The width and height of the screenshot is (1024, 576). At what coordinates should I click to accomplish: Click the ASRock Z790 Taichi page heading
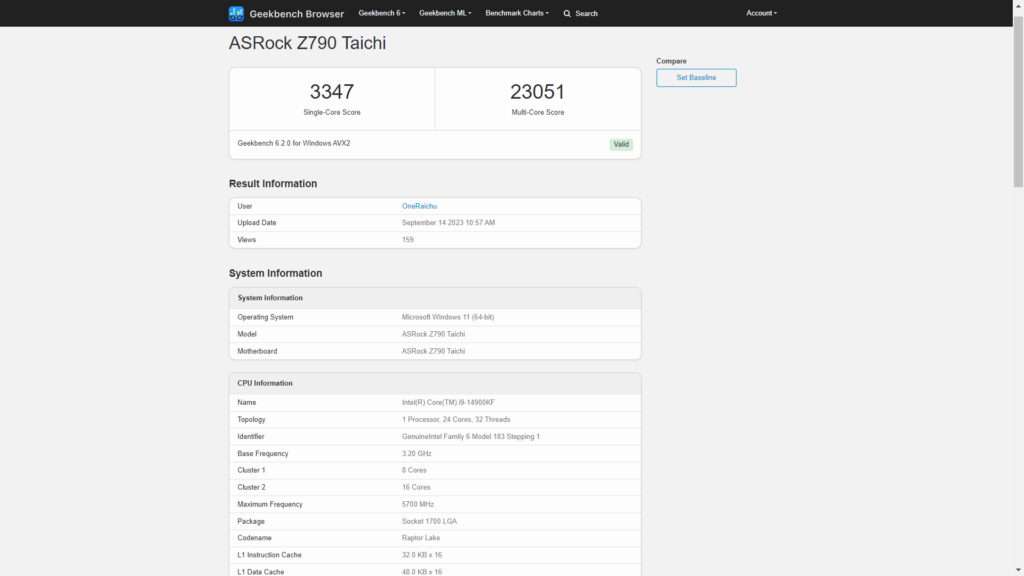[307, 43]
